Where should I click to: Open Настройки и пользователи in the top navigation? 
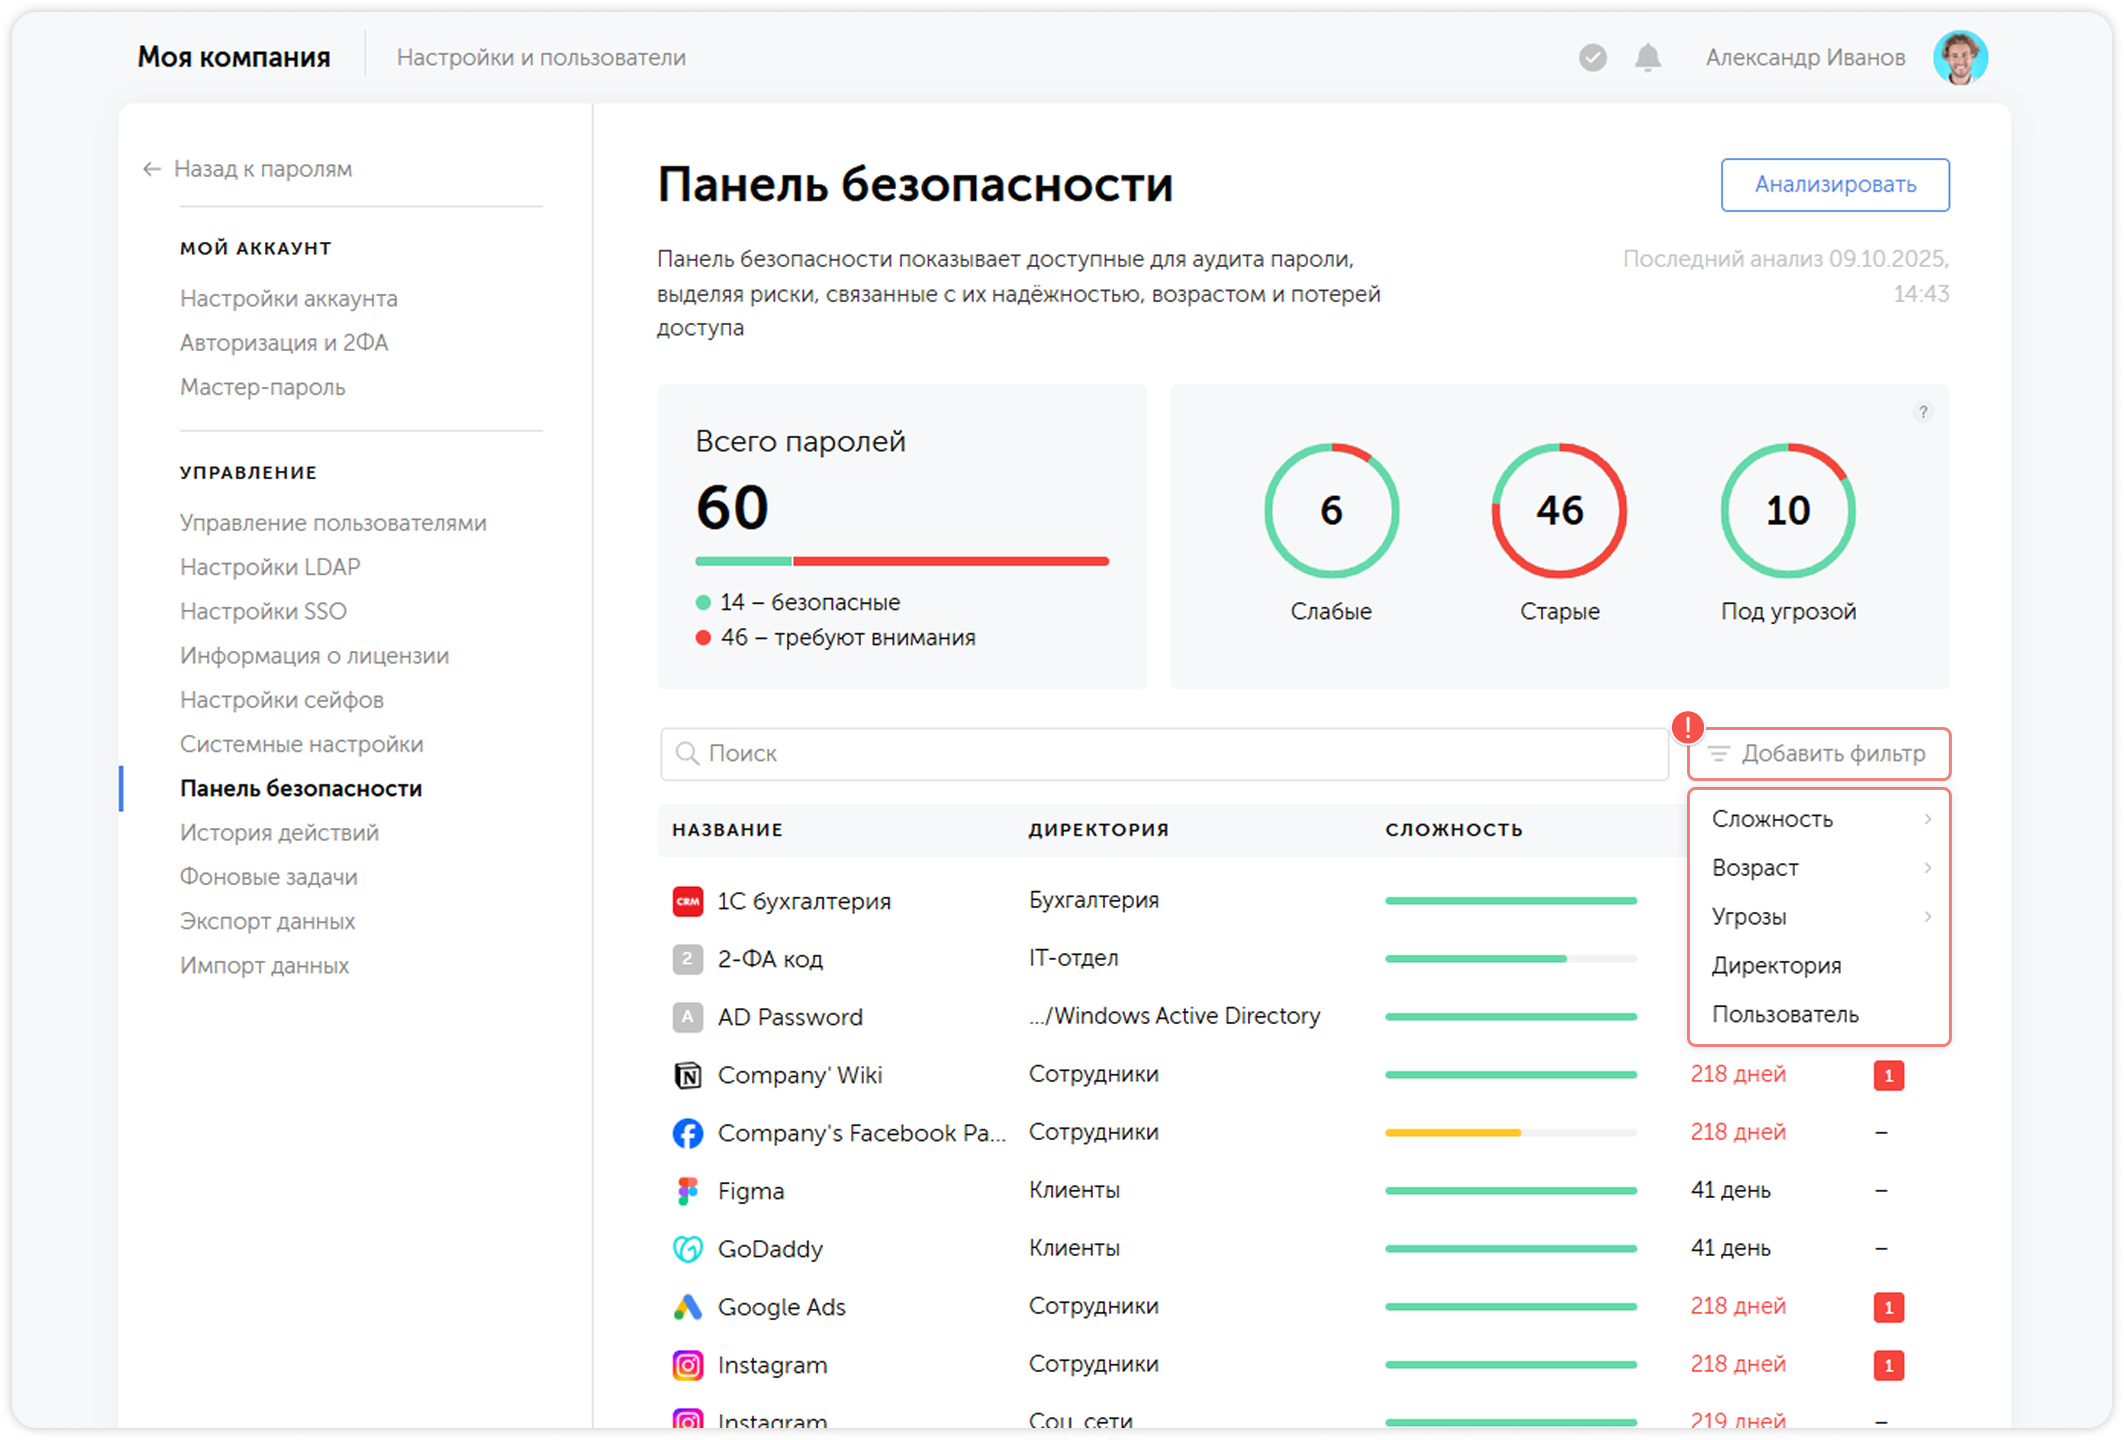(543, 57)
